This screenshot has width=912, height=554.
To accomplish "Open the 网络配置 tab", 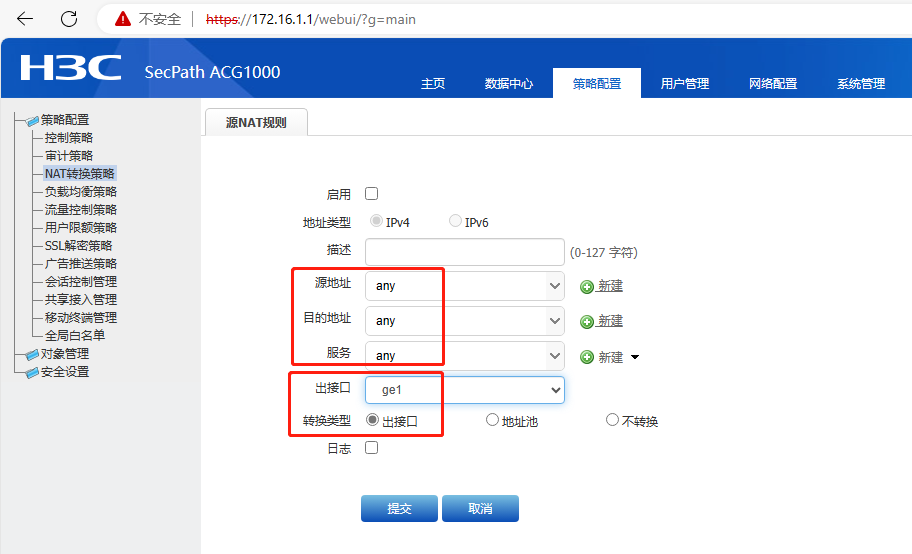I will (x=773, y=84).
